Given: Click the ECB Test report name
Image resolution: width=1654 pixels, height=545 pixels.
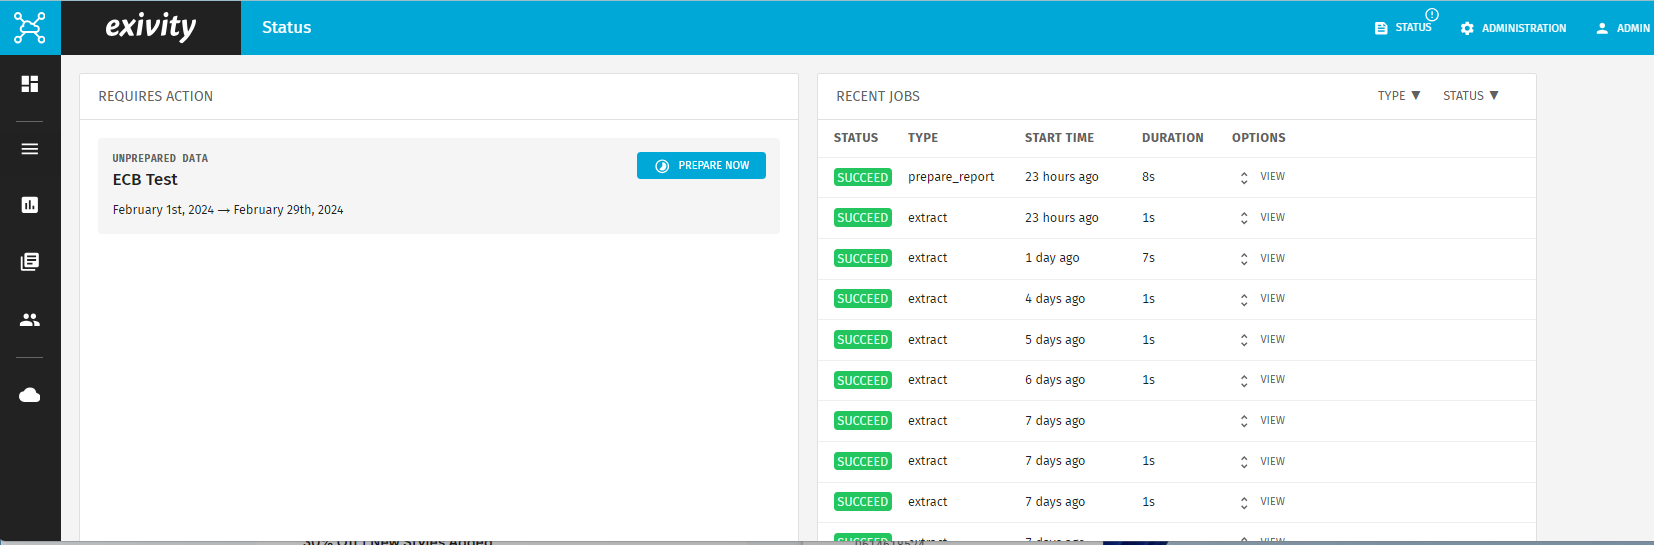Looking at the screenshot, I should tap(145, 180).
